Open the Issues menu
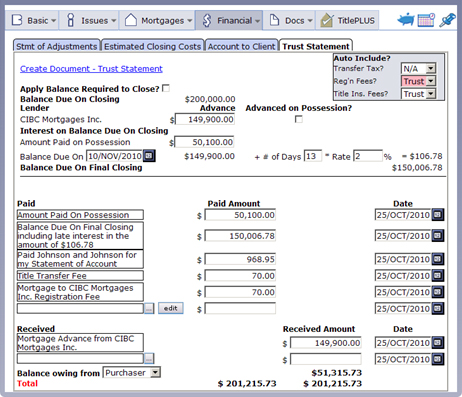Image resolution: width=462 pixels, height=397 pixels. [x=89, y=20]
